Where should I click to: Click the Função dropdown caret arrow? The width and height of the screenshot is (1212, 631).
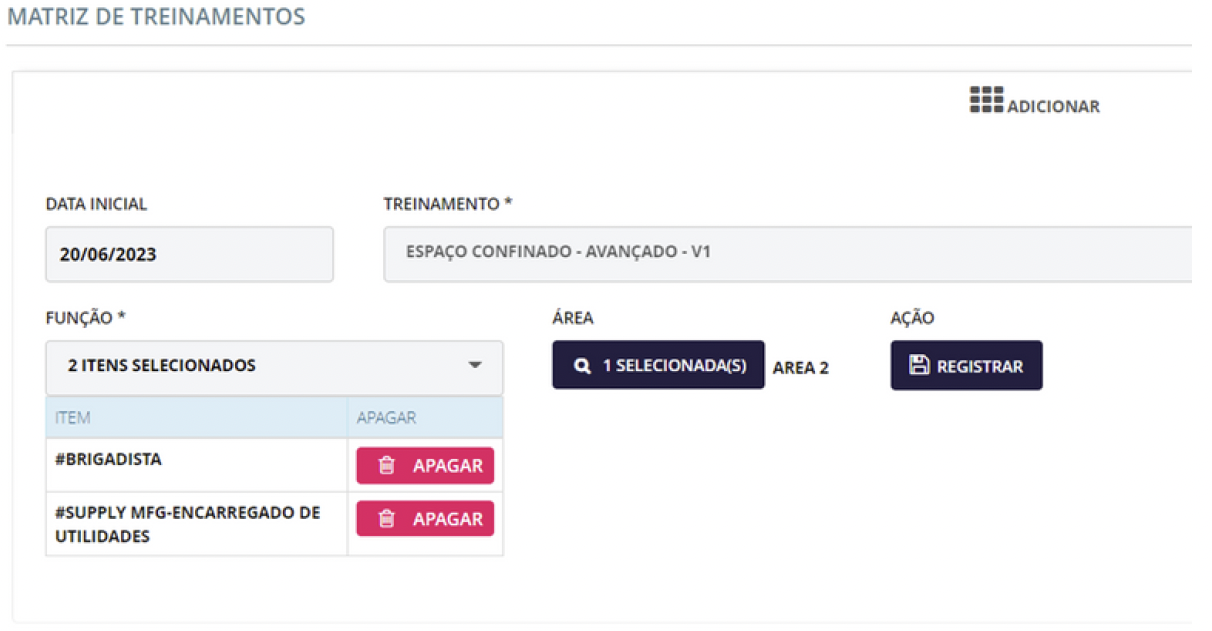coord(475,366)
